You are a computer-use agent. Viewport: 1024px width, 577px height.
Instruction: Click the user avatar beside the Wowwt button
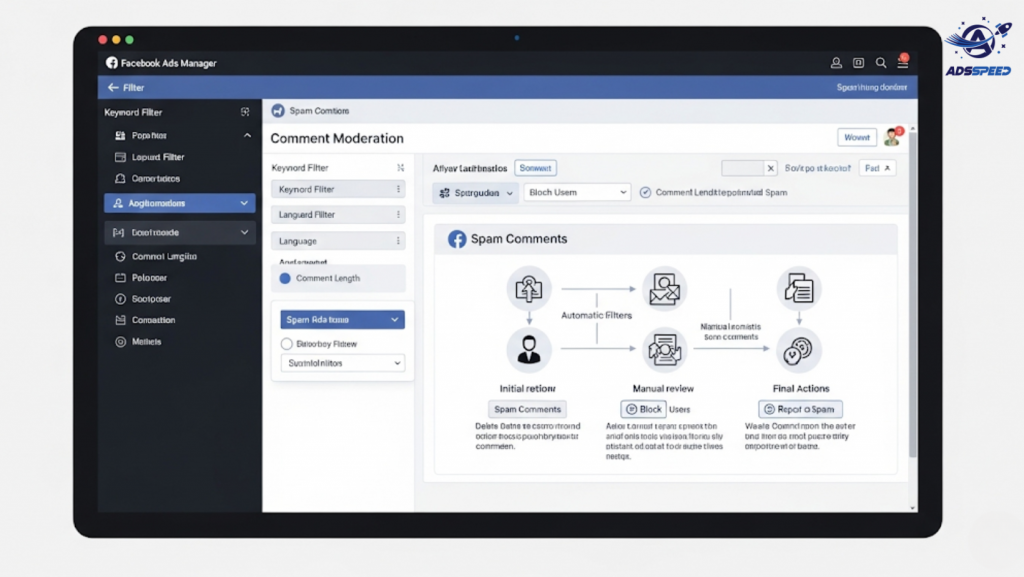coord(892,137)
